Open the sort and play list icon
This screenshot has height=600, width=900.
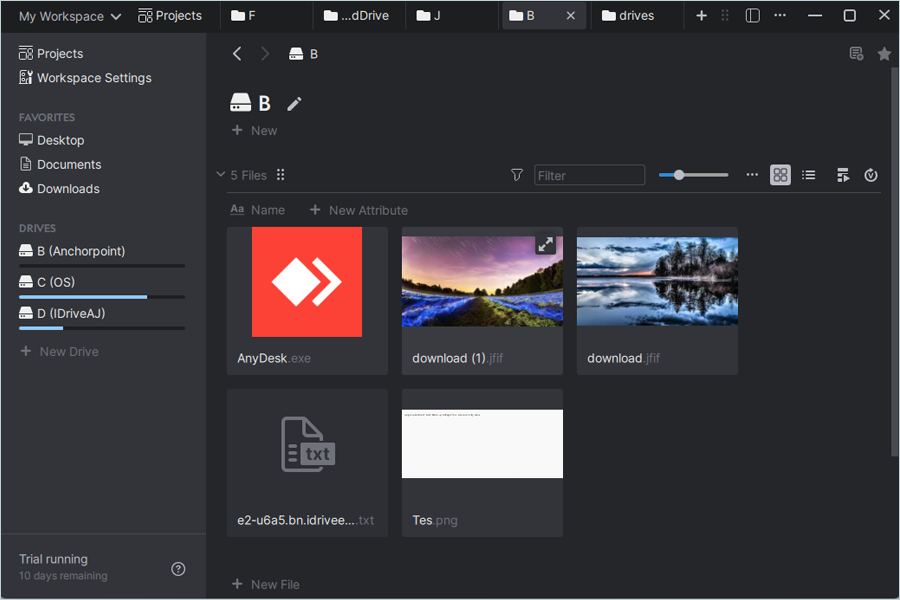(x=843, y=175)
